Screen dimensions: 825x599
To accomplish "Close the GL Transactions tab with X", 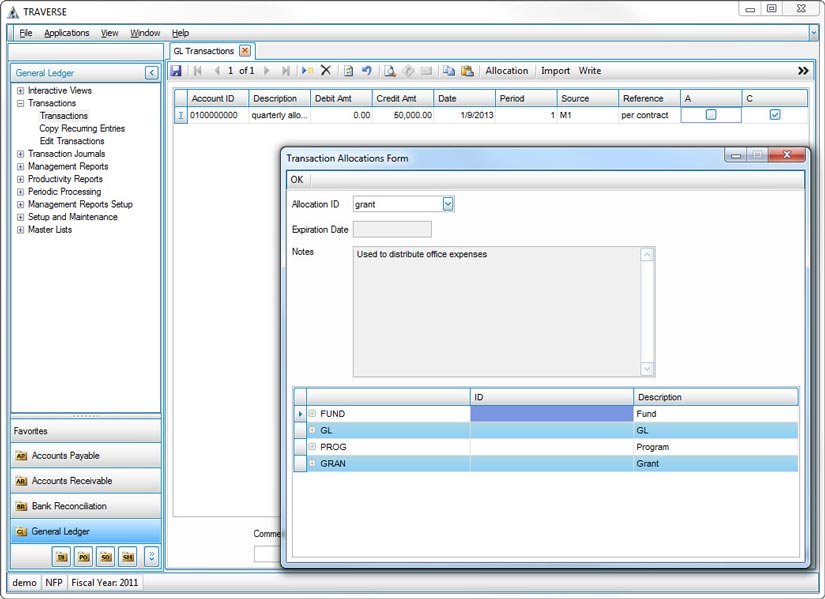I will pyautogui.click(x=245, y=51).
